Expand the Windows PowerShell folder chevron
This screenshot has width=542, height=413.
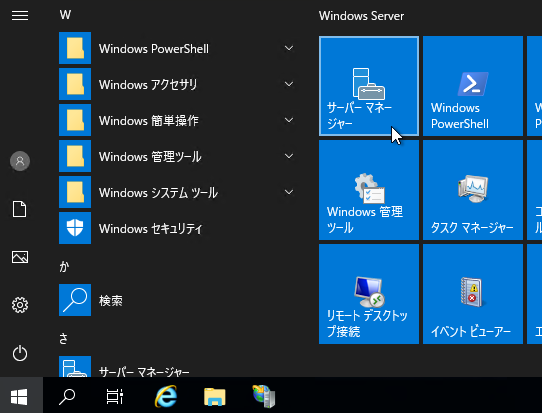click(x=289, y=48)
